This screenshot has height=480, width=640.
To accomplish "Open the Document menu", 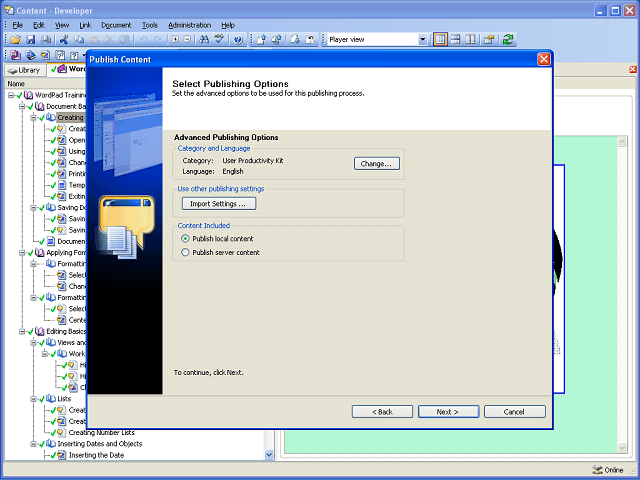I will coord(116,25).
